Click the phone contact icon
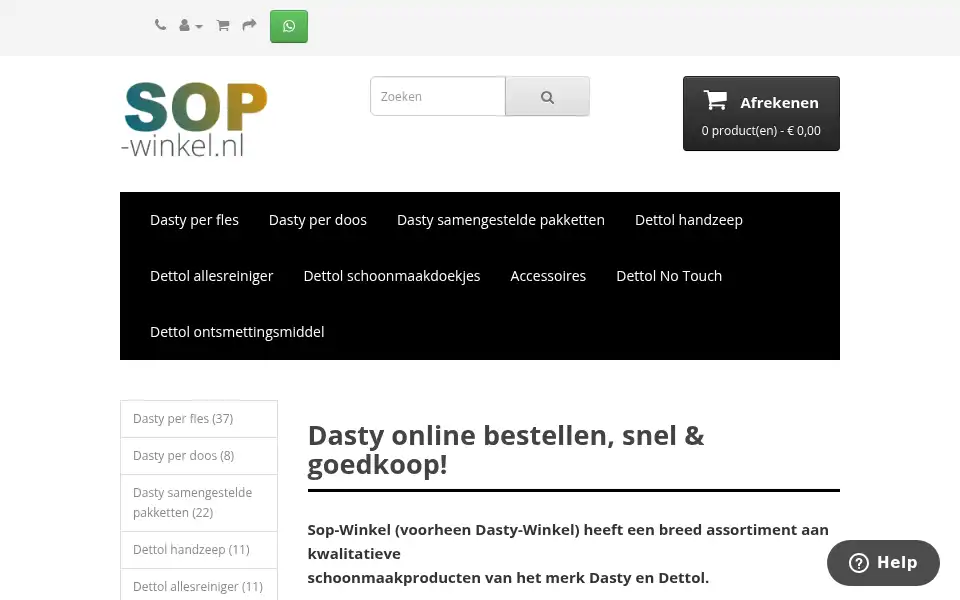 tap(160, 25)
